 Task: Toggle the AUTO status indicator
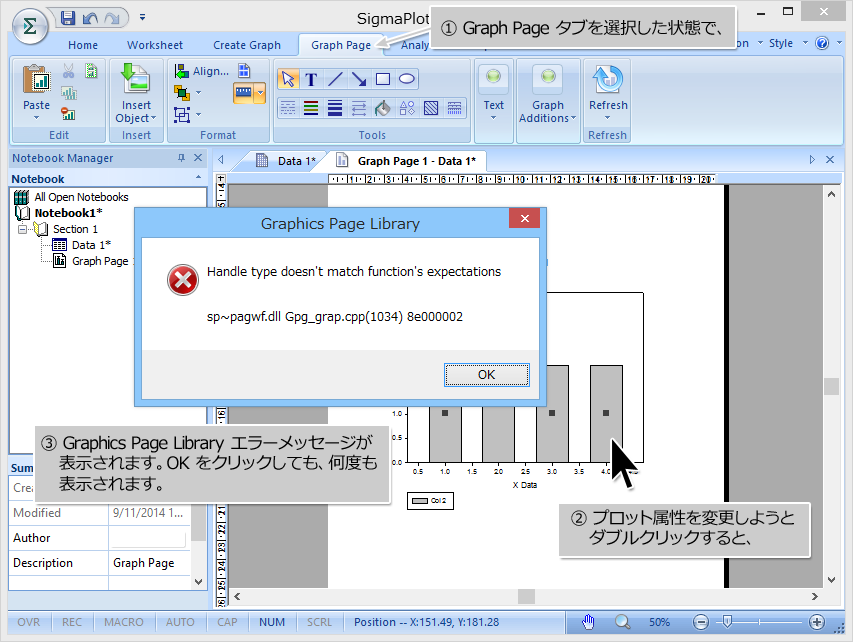coord(180,622)
